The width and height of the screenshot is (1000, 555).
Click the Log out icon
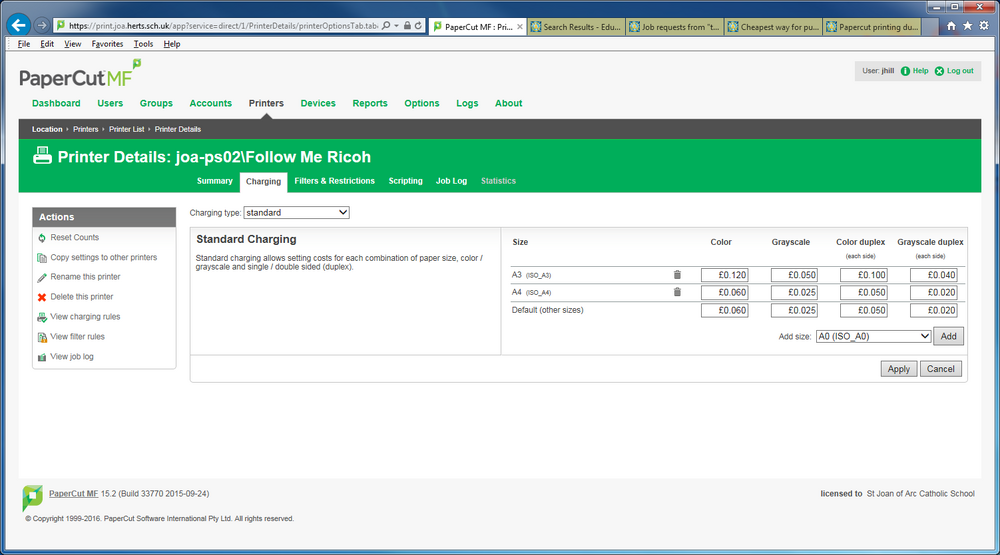tap(939, 71)
